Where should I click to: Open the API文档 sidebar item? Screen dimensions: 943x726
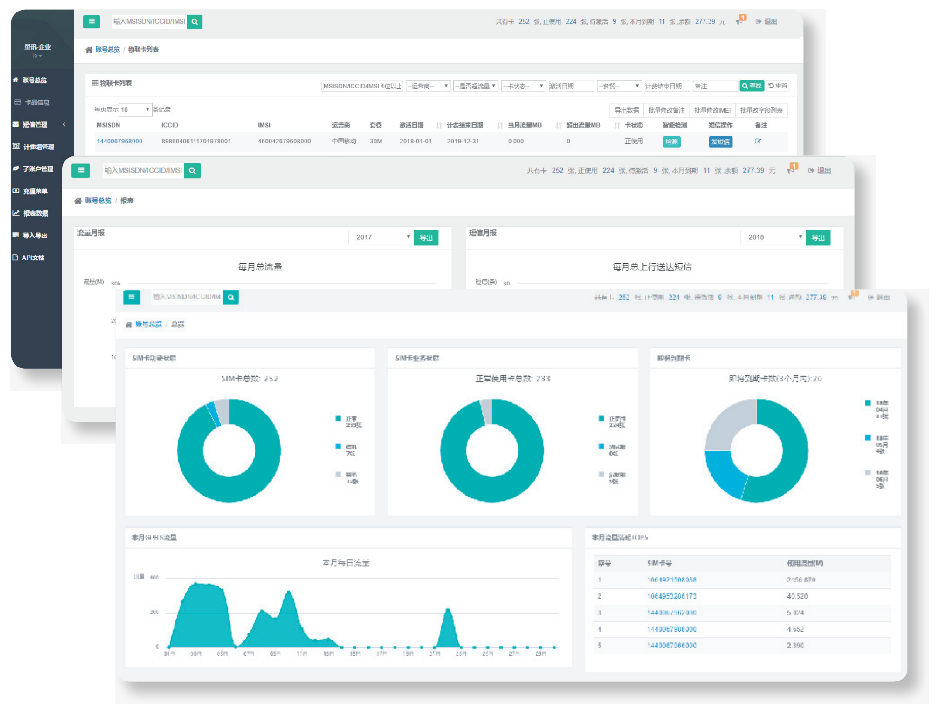32,257
